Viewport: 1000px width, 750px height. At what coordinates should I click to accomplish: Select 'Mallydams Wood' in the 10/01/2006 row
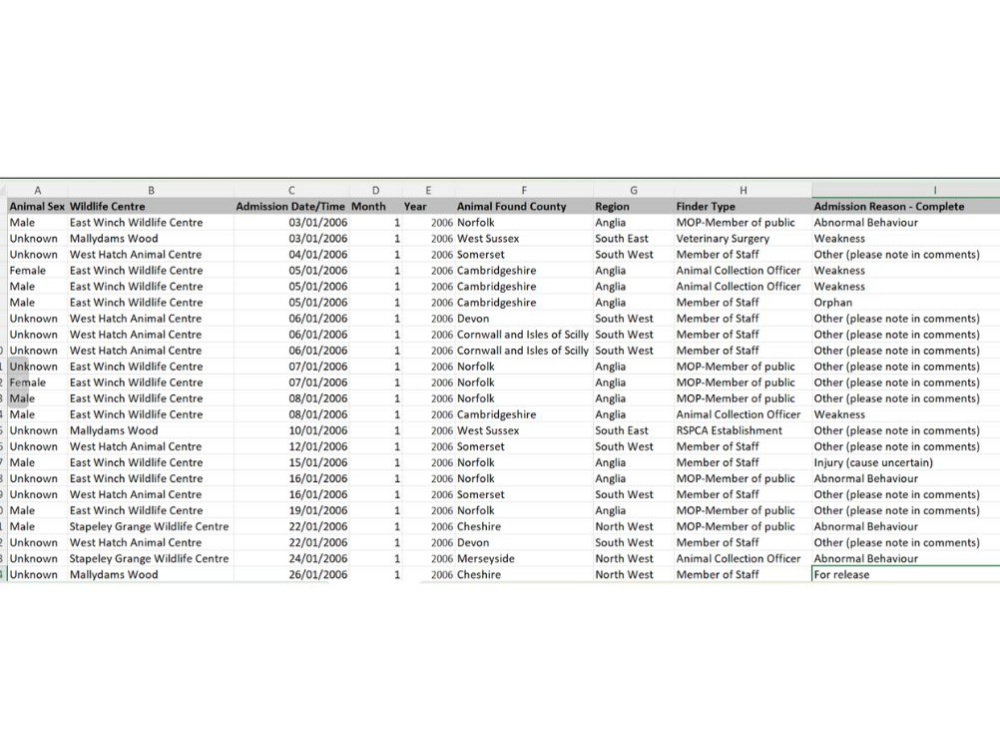pos(151,430)
